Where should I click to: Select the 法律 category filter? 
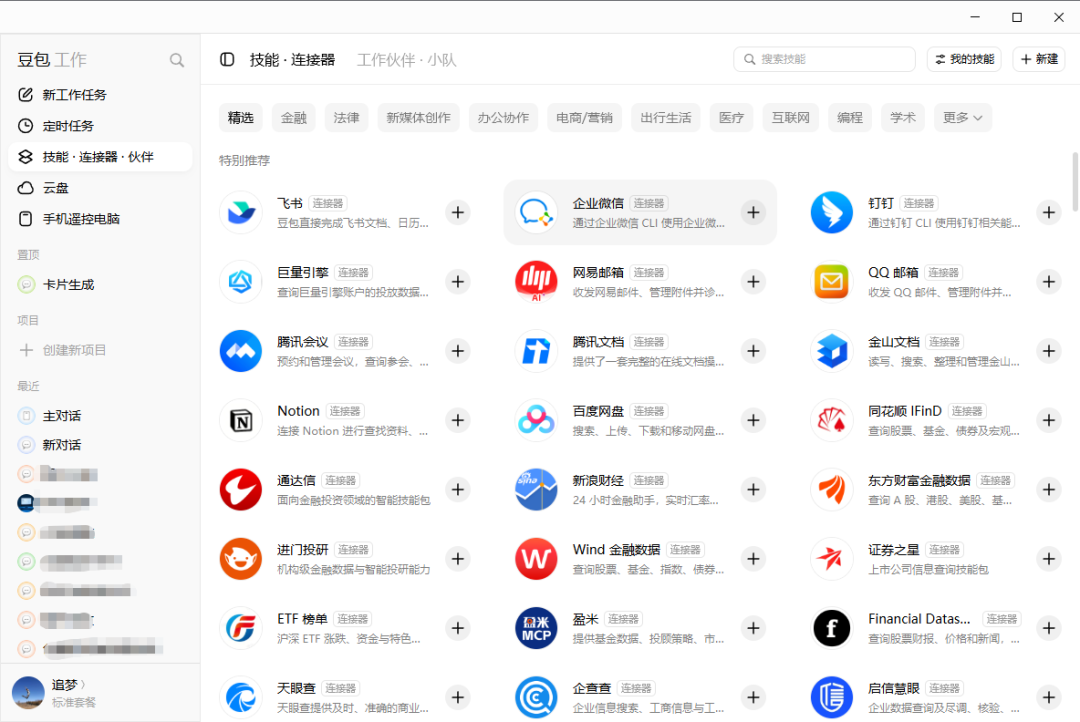coord(346,118)
